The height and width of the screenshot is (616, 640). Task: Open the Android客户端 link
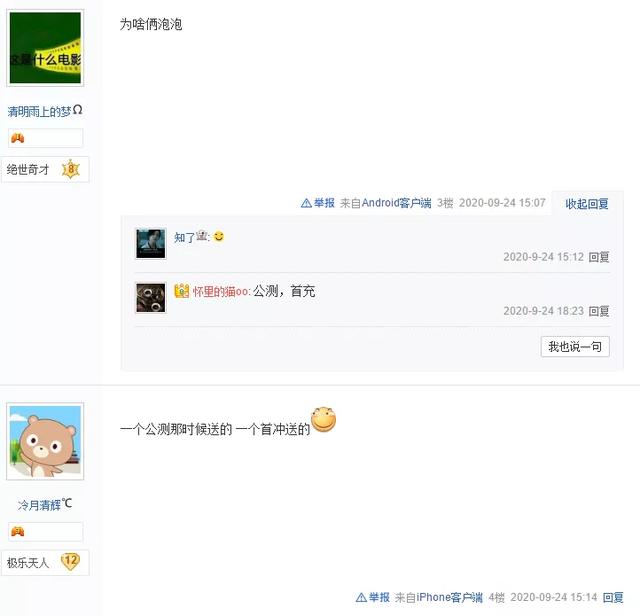click(396, 203)
